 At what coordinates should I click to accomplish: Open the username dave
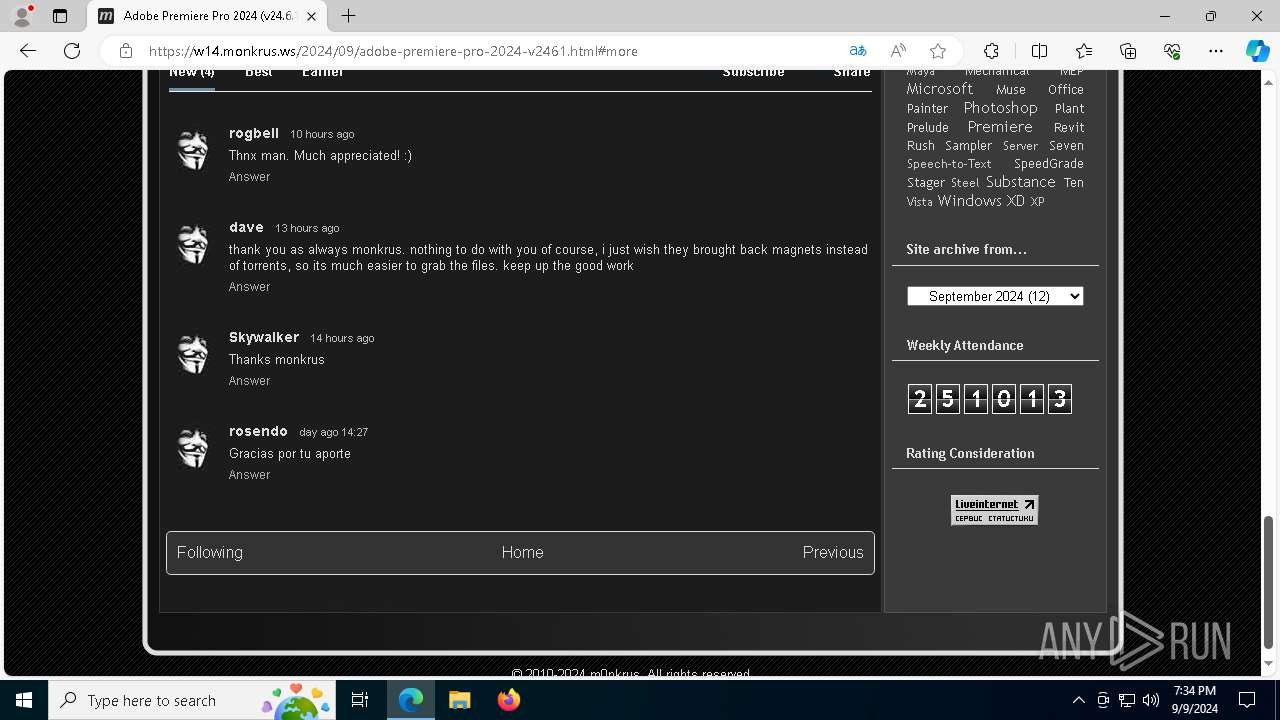coord(246,227)
